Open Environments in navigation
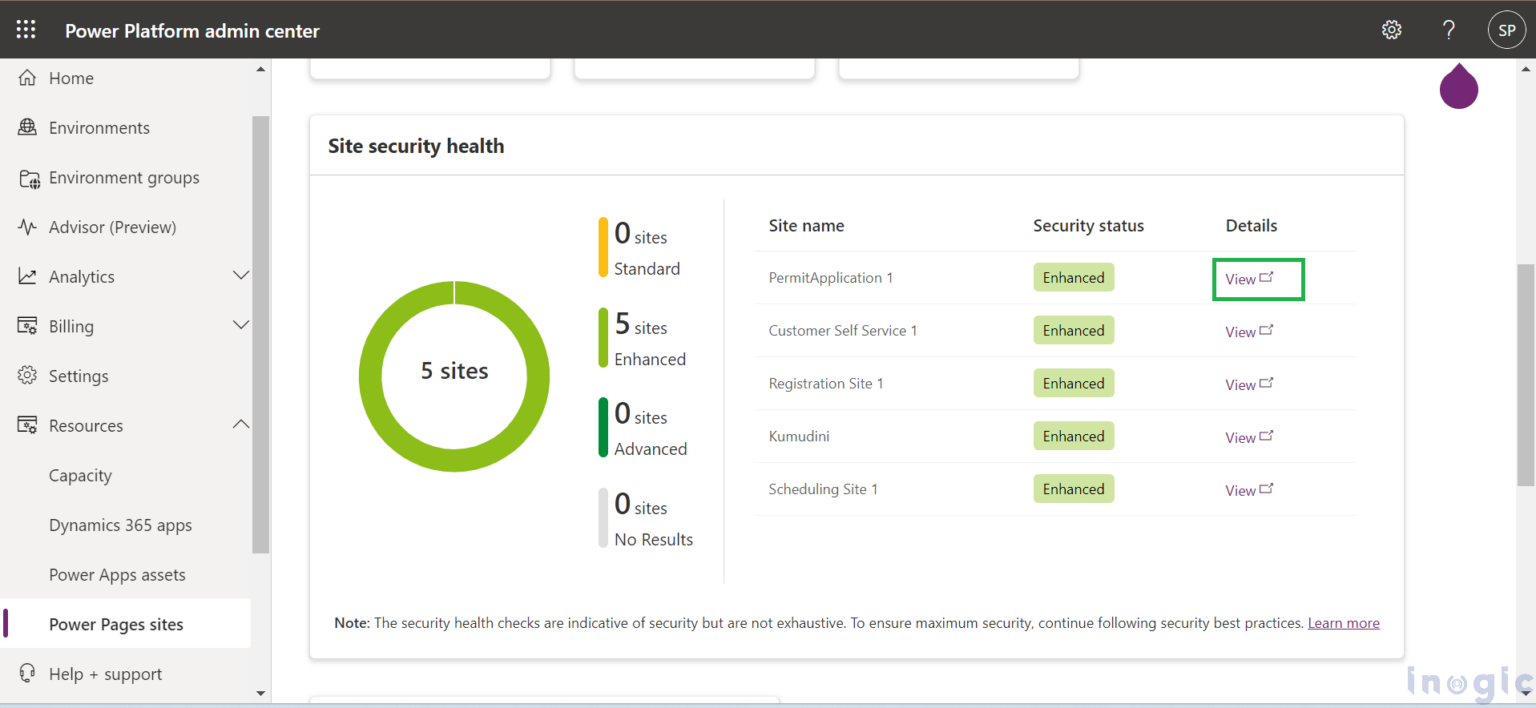Screen dimensions: 1536x708 pos(99,128)
